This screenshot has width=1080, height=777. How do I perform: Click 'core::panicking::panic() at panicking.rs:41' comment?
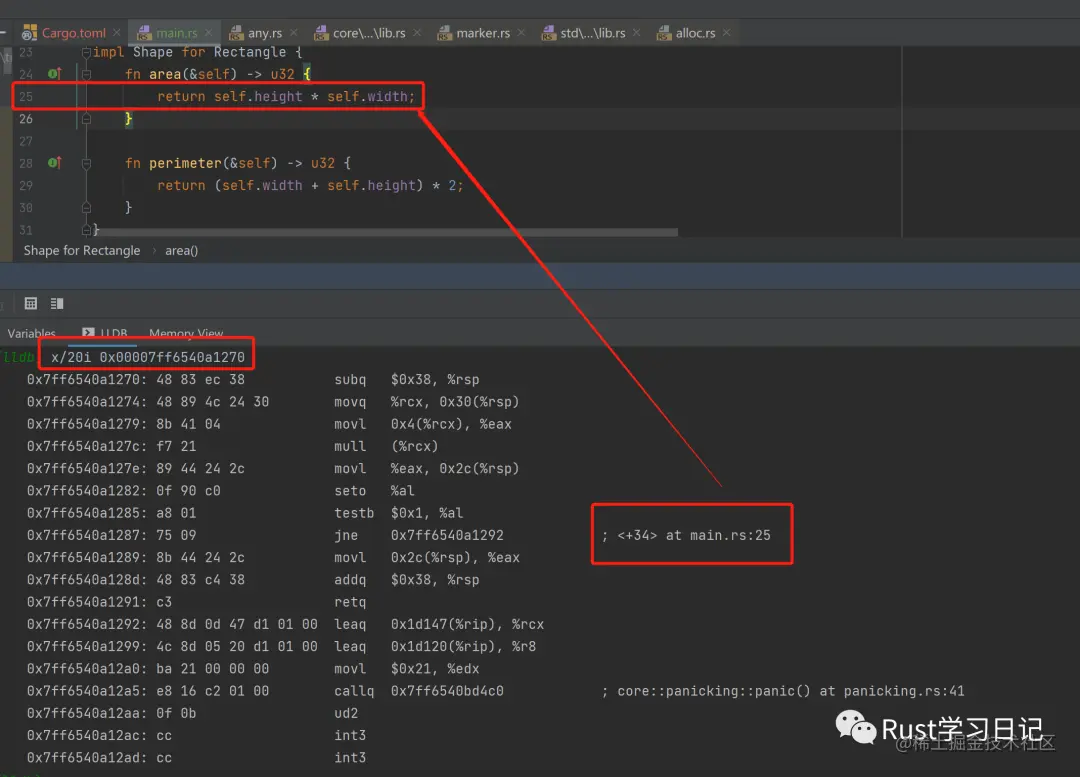(790, 691)
